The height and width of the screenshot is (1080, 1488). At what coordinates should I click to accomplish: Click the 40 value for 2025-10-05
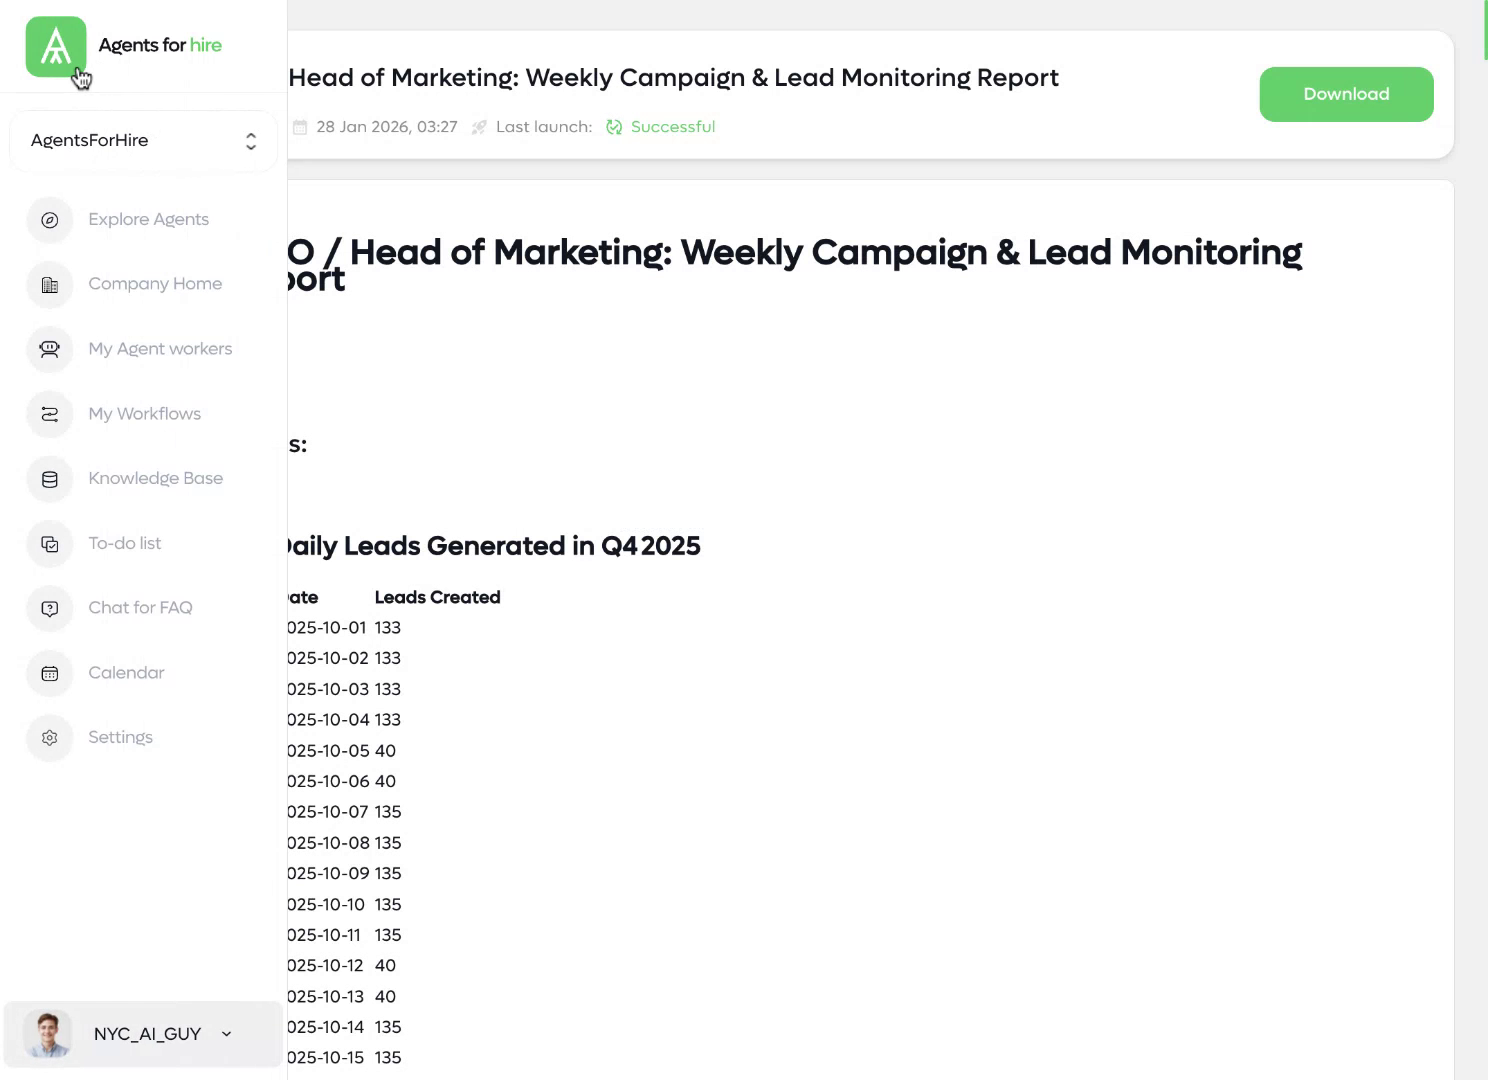(x=385, y=751)
